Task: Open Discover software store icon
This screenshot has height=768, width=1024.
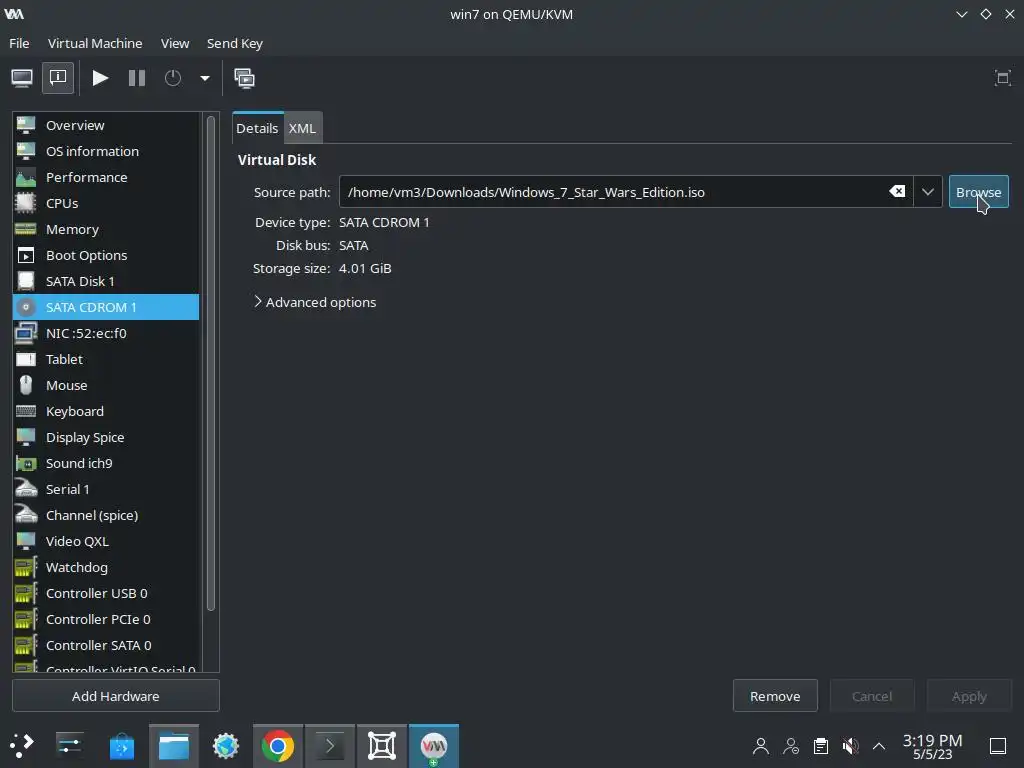Action: pos(121,745)
